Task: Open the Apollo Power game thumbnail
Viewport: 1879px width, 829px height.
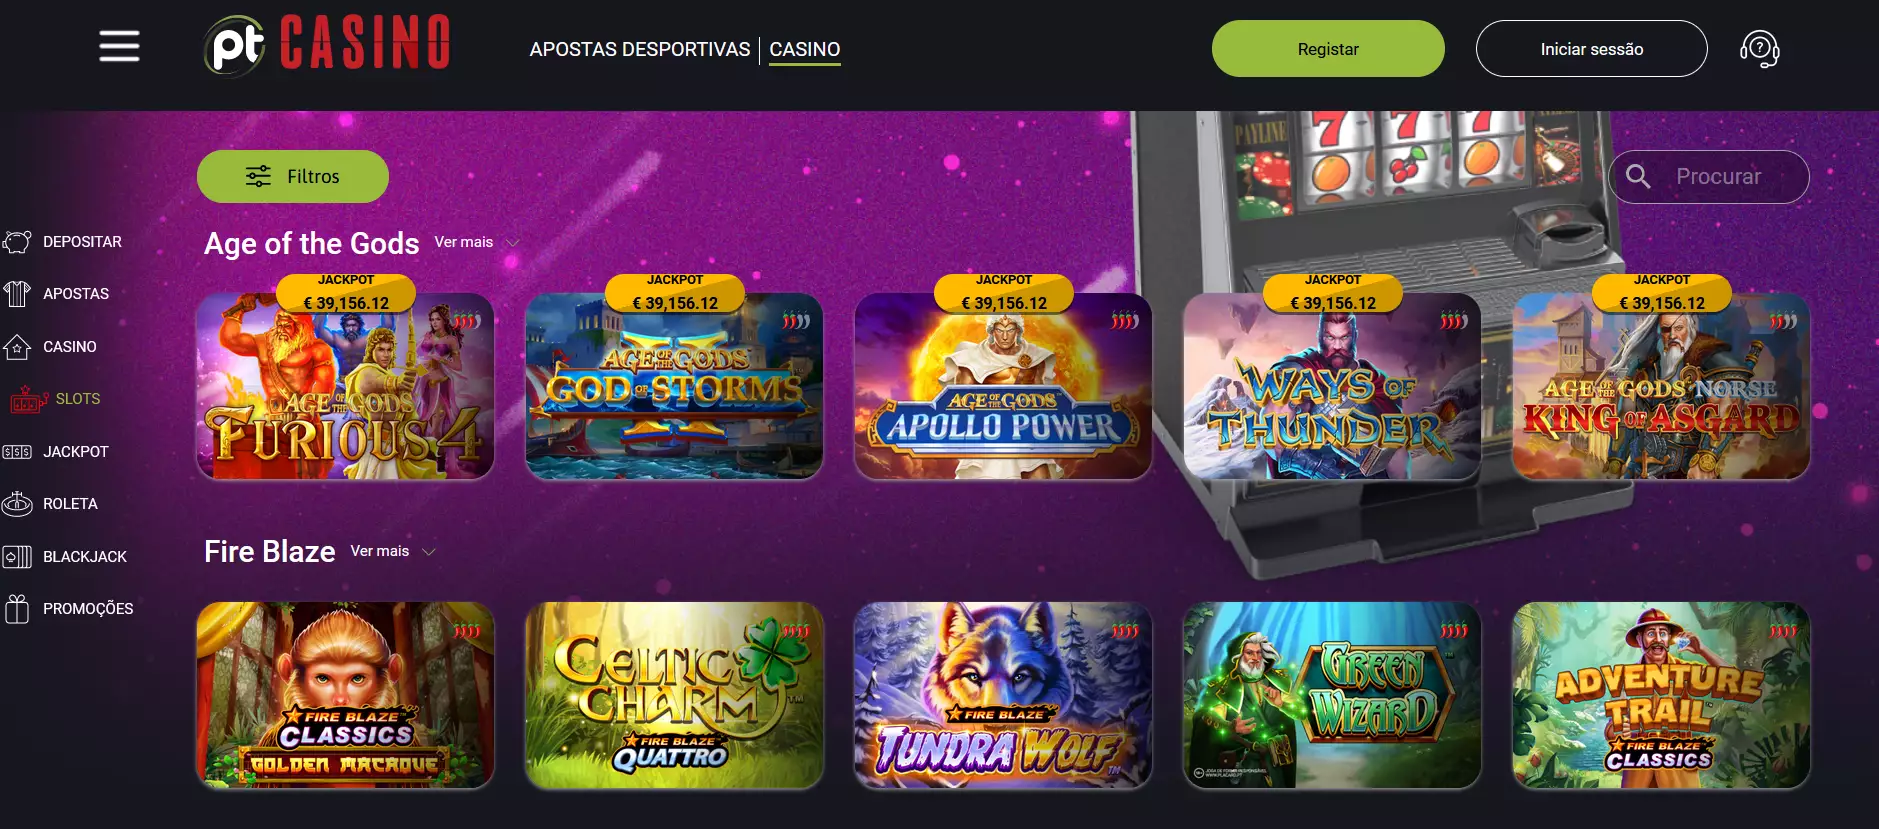Action: tap(1003, 386)
